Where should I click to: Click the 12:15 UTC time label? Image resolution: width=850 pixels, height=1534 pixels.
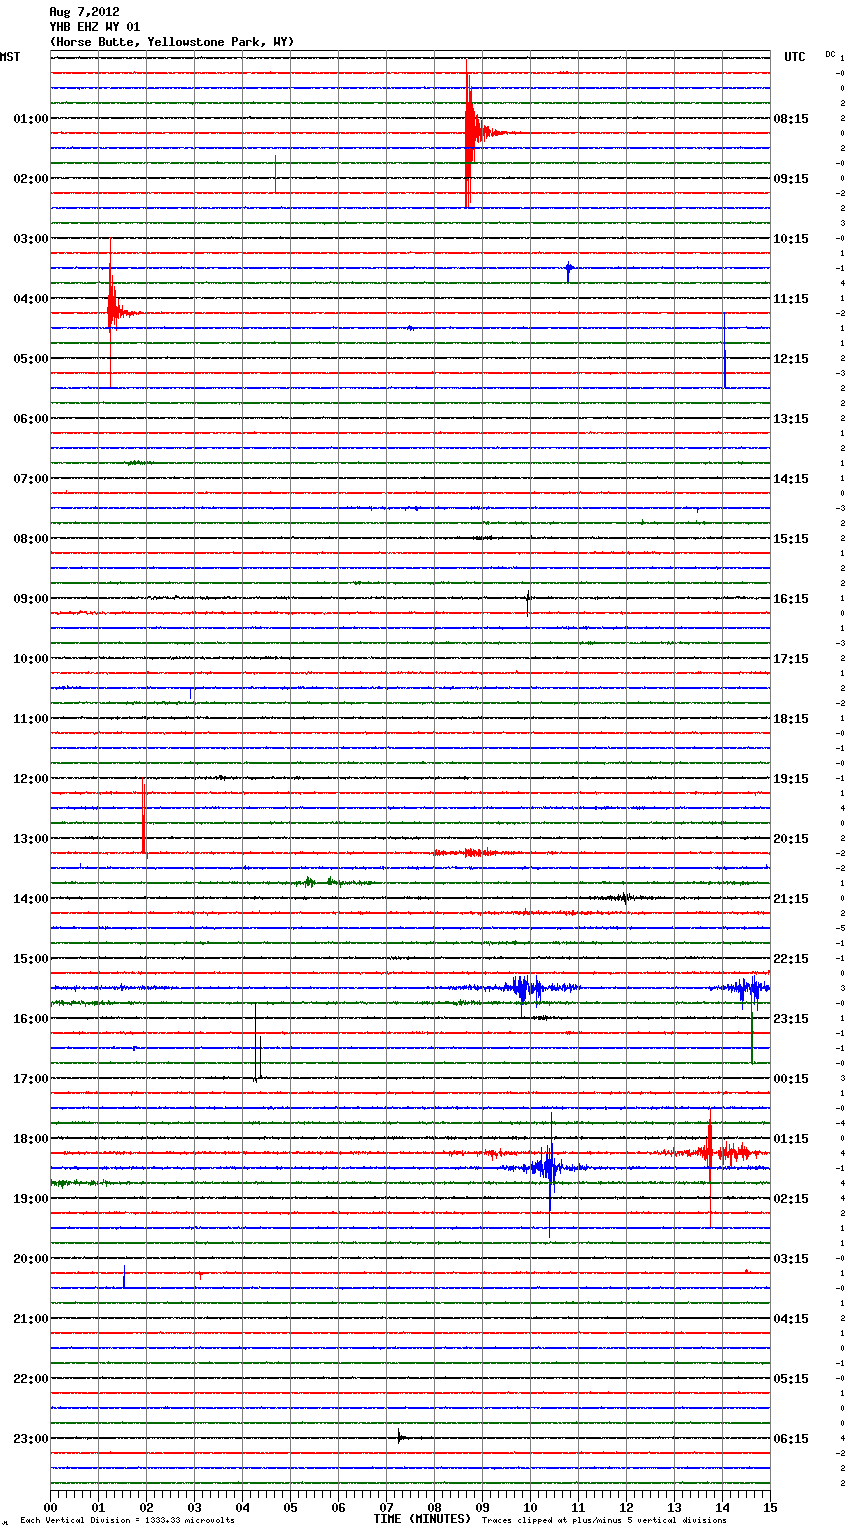pyautogui.click(x=791, y=358)
